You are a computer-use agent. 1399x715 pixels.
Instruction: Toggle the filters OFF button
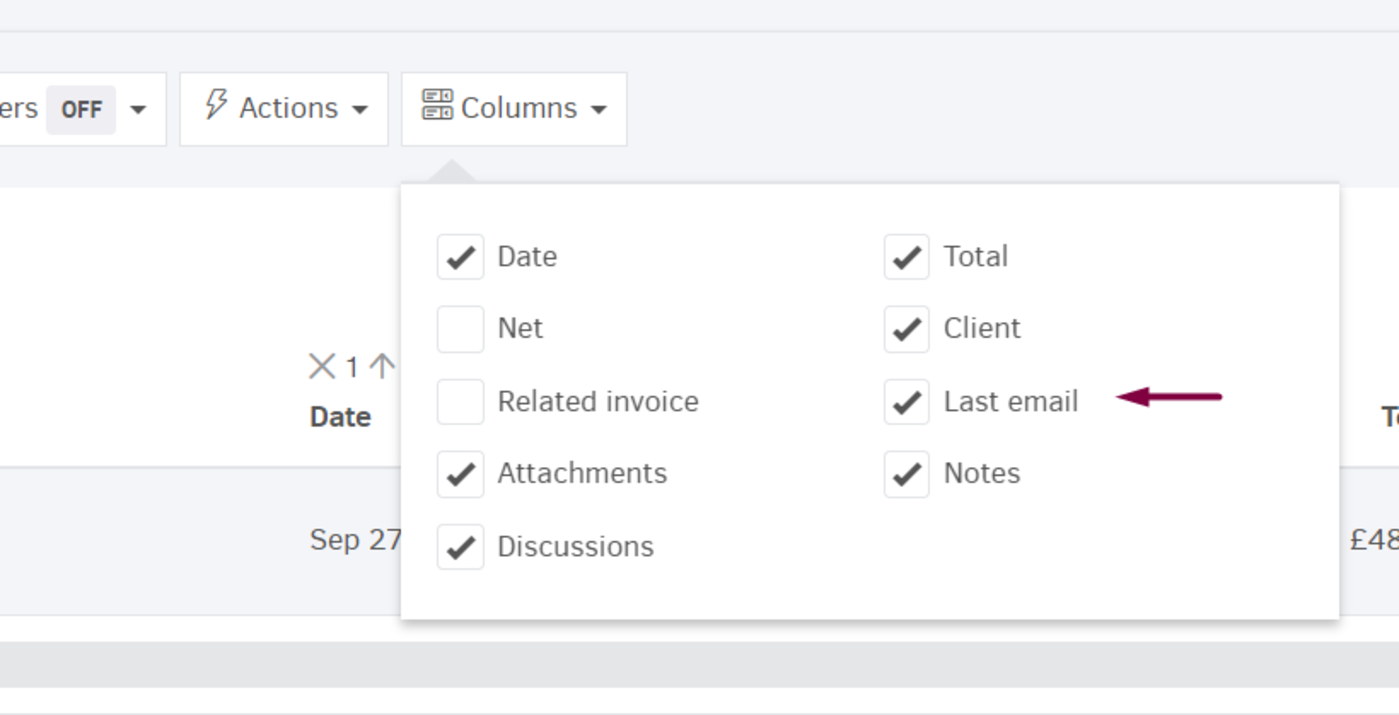(81, 109)
